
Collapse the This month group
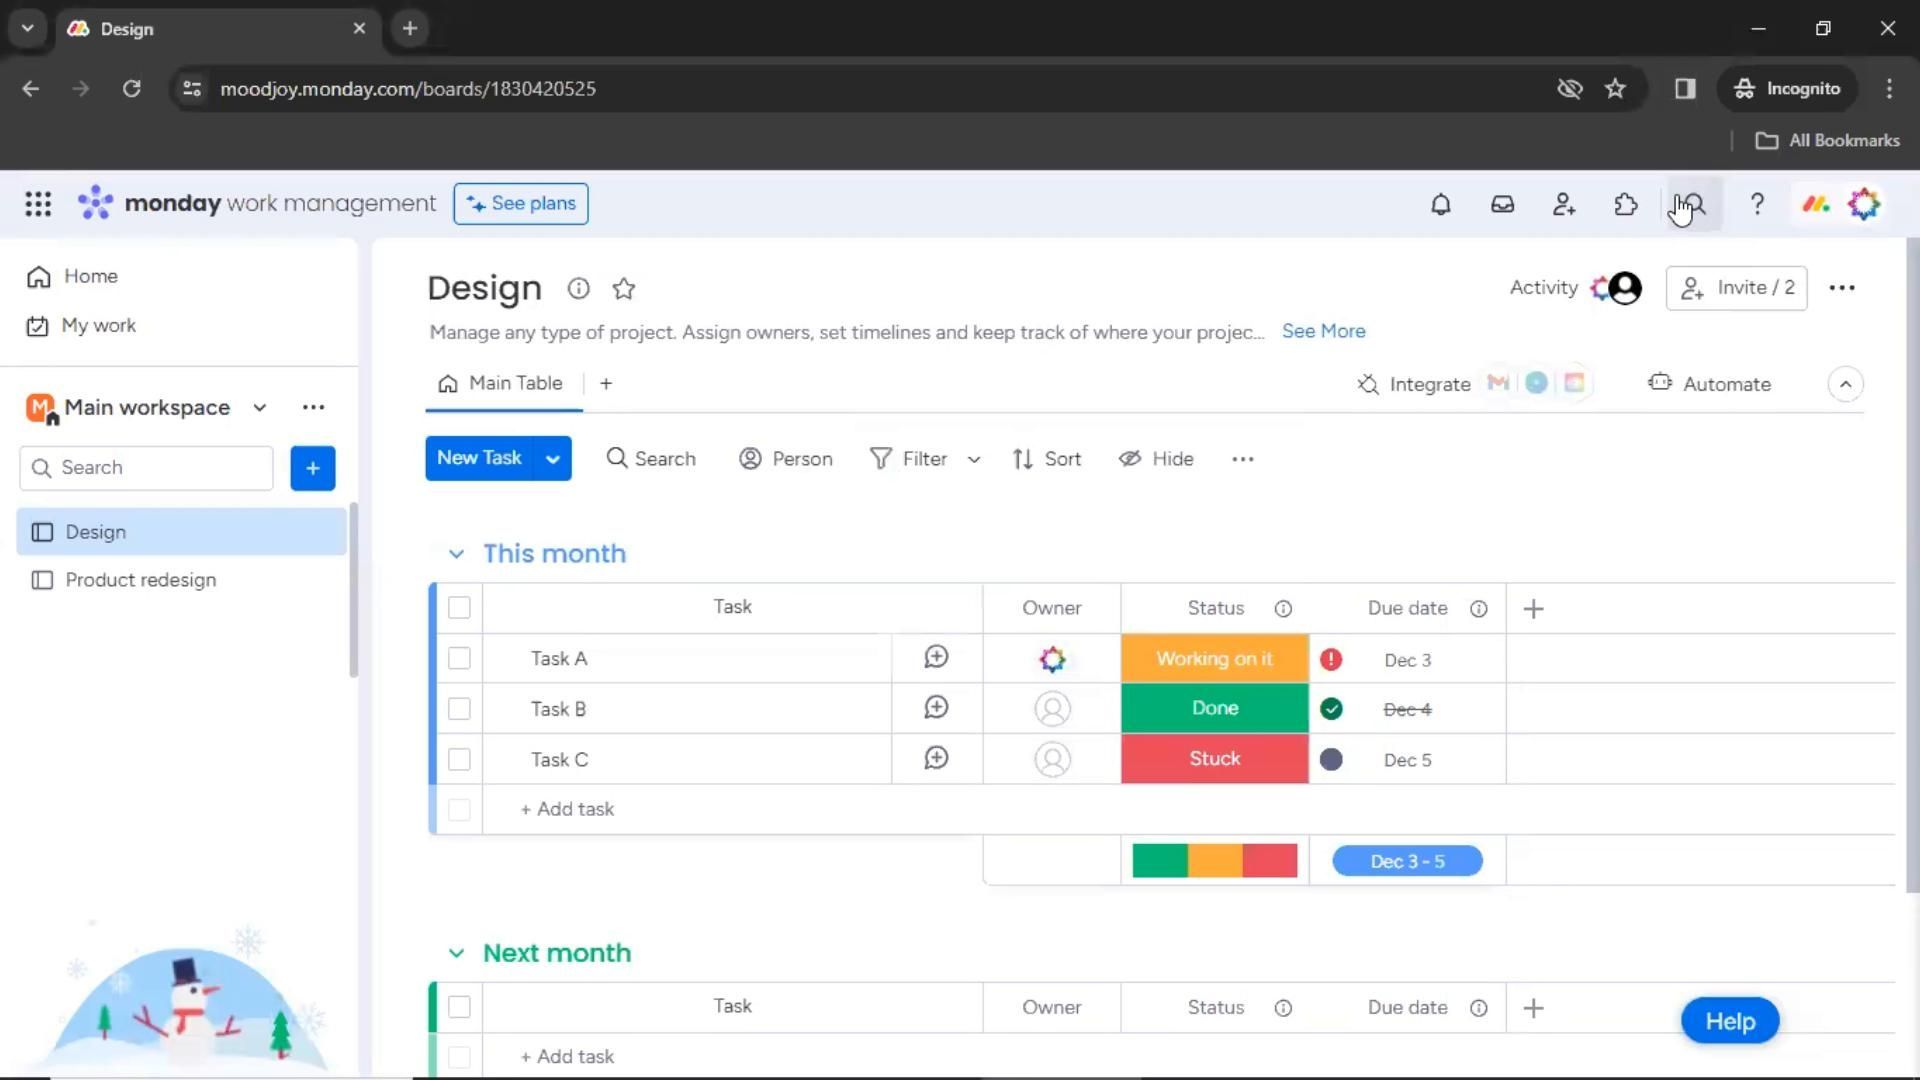(456, 554)
